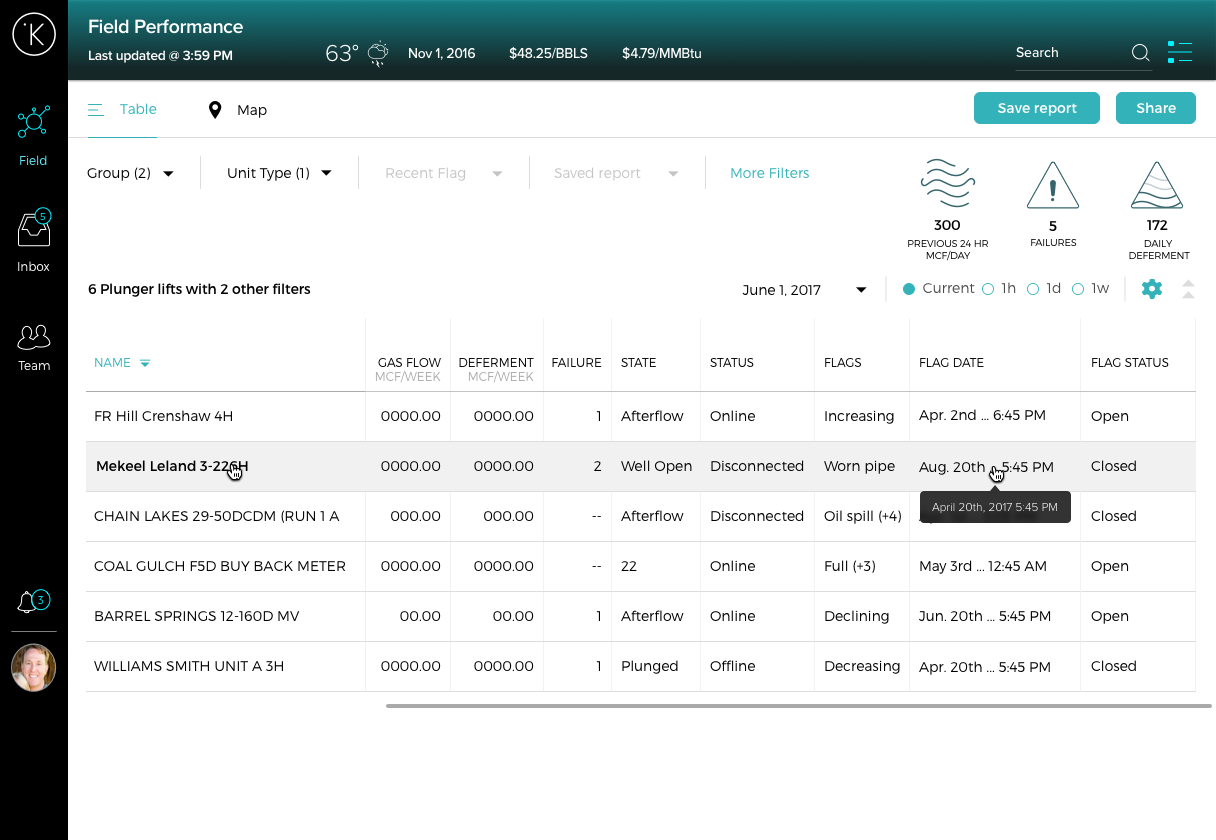Switch to the Table tab
Image resolution: width=1216 pixels, height=840 pixels.
point(122,110)
